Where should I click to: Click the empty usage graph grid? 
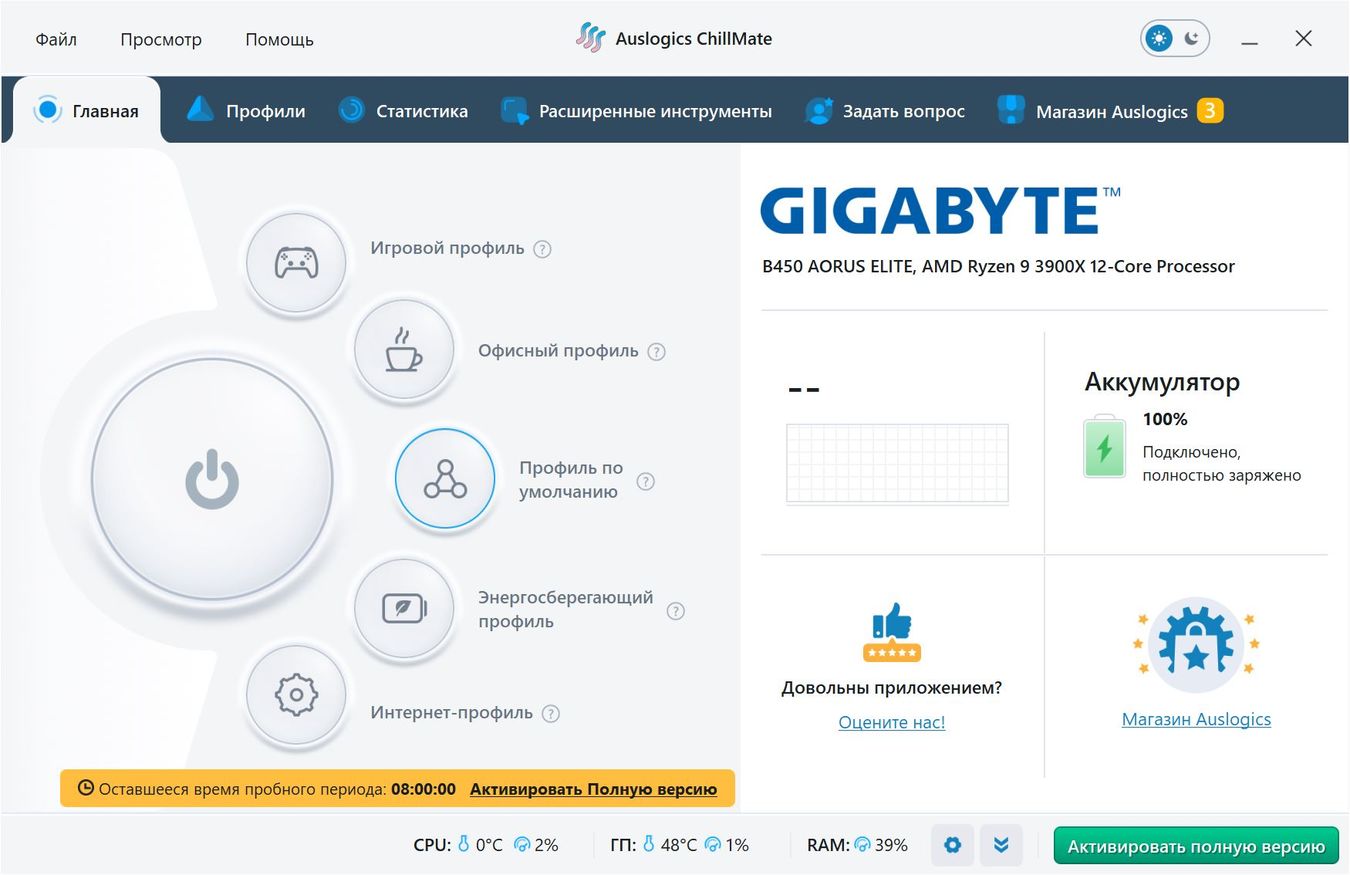pos(897,463)
